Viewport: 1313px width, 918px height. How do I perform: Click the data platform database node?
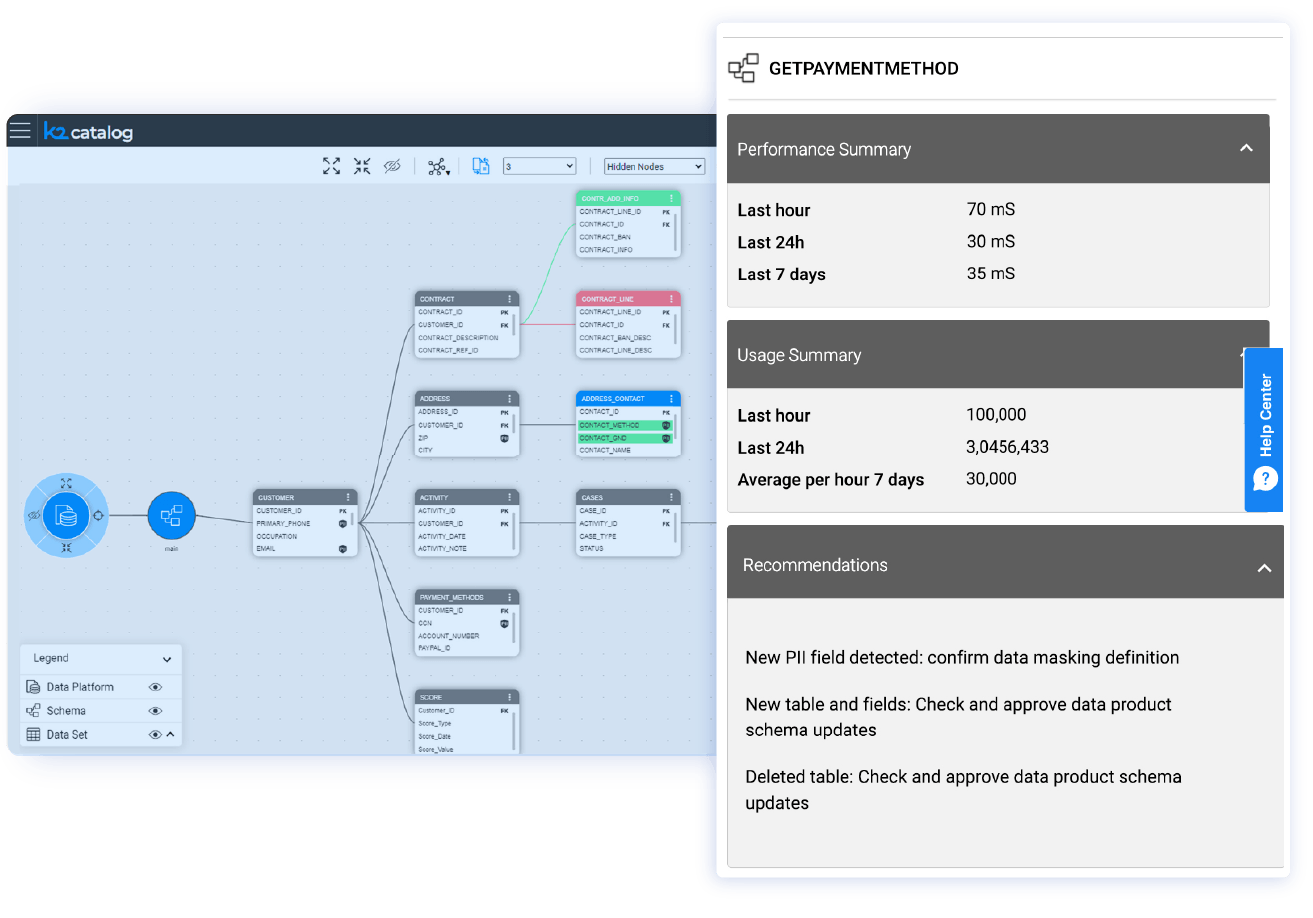(66, 516)
